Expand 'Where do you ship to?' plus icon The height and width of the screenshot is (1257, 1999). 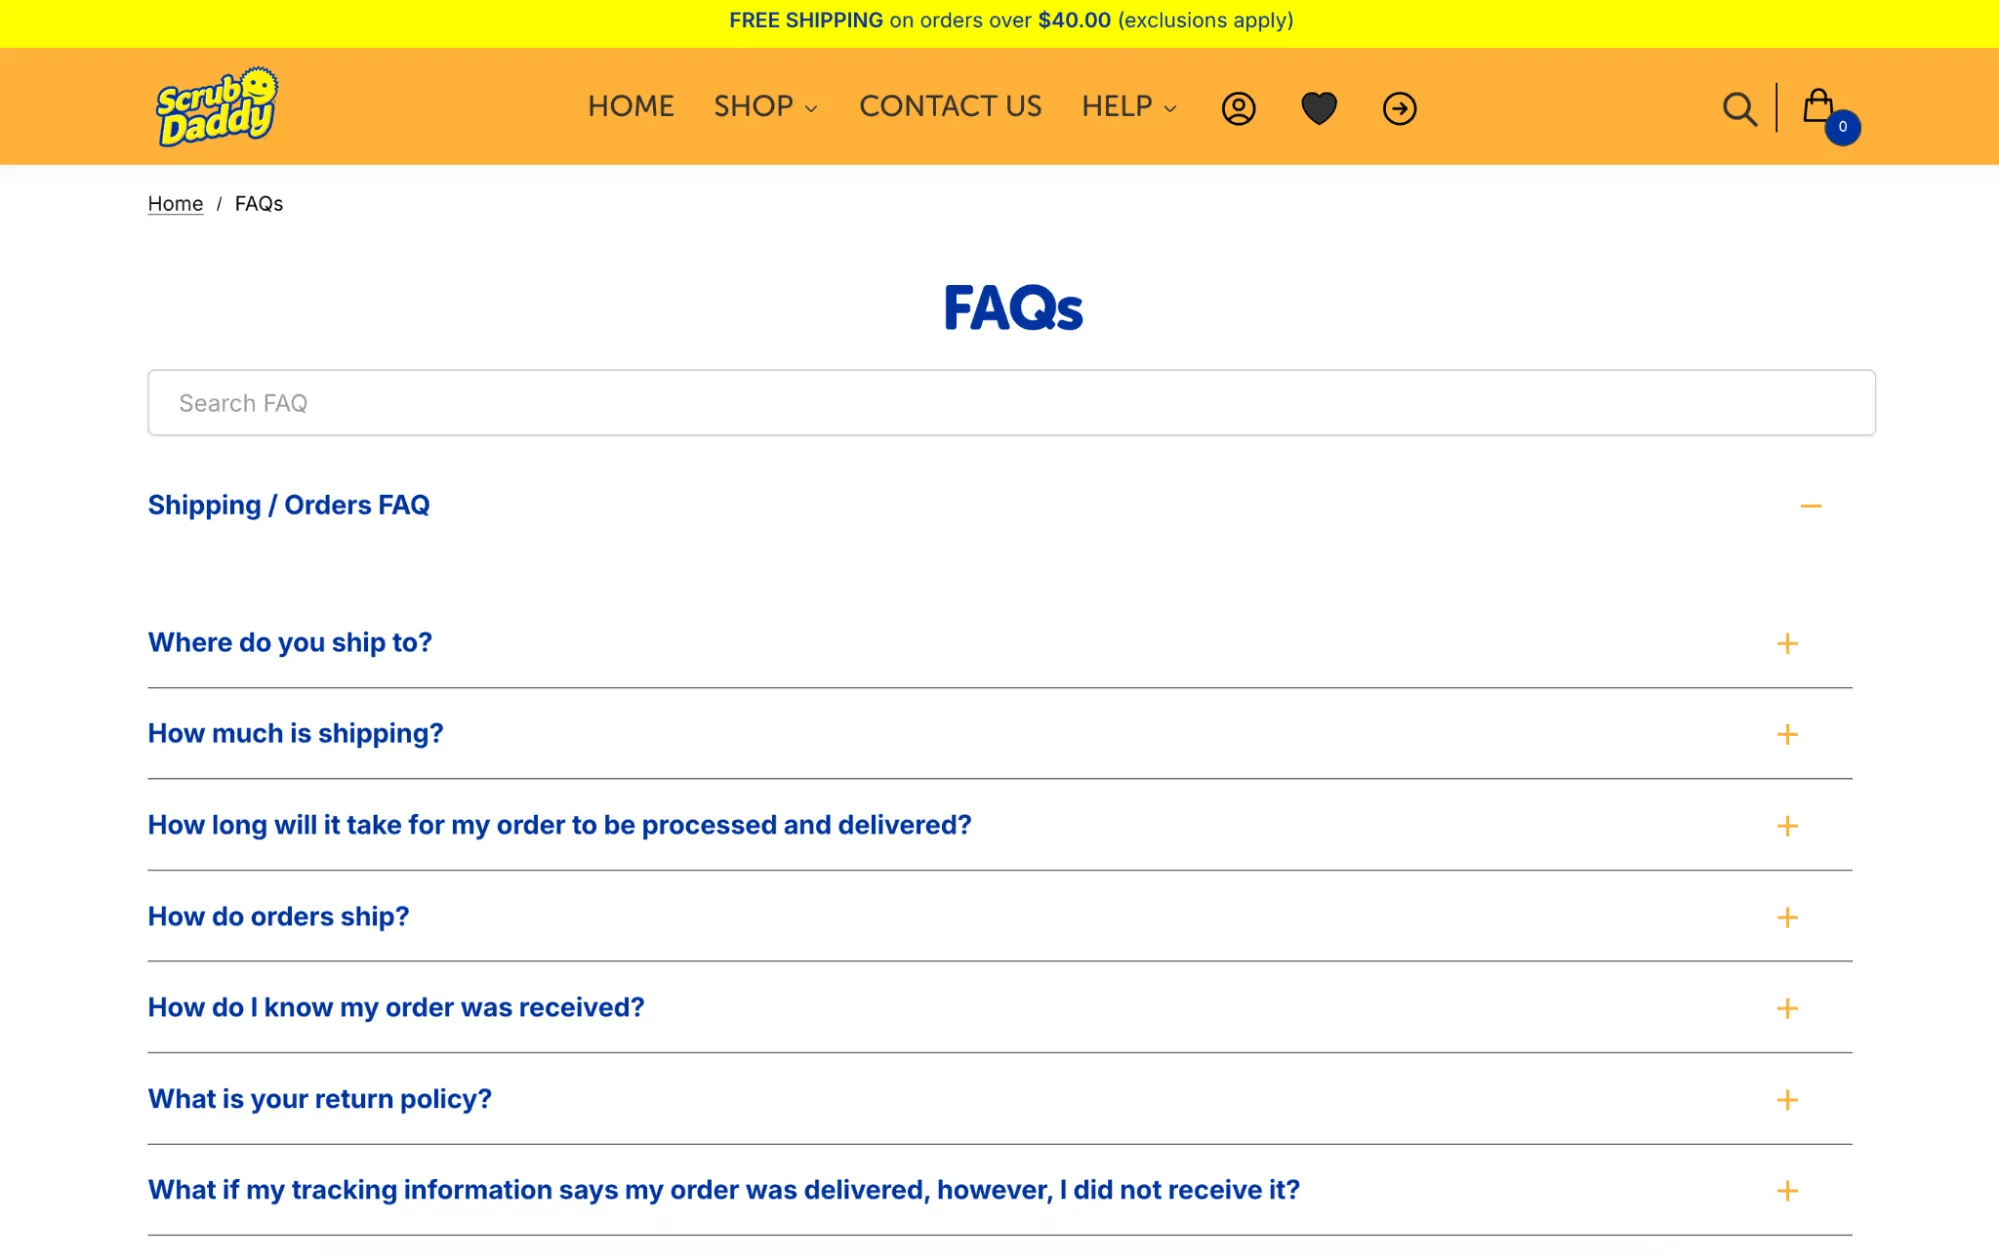[1787, 643]
